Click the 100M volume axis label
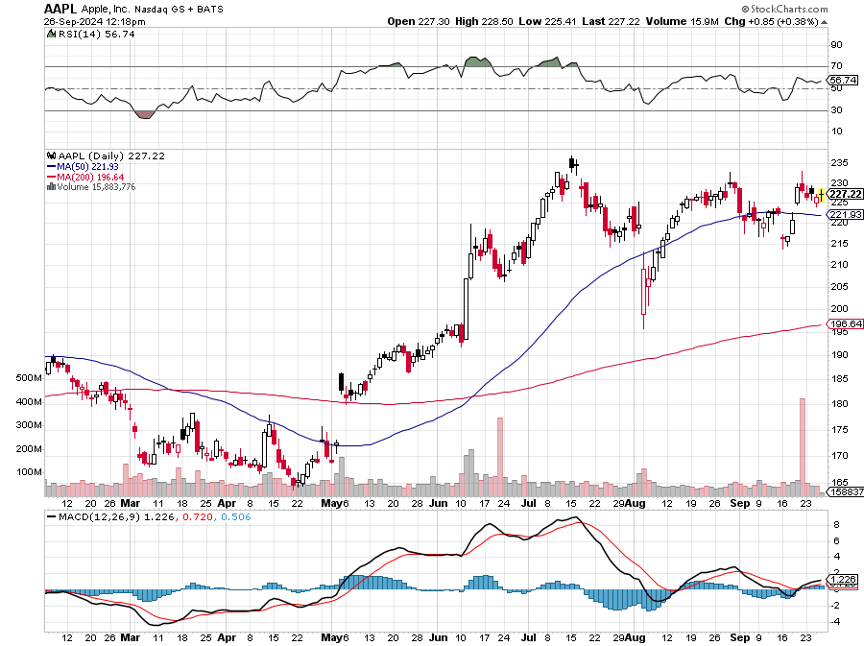This screenshot has height=646, width=864. [29, 472]
